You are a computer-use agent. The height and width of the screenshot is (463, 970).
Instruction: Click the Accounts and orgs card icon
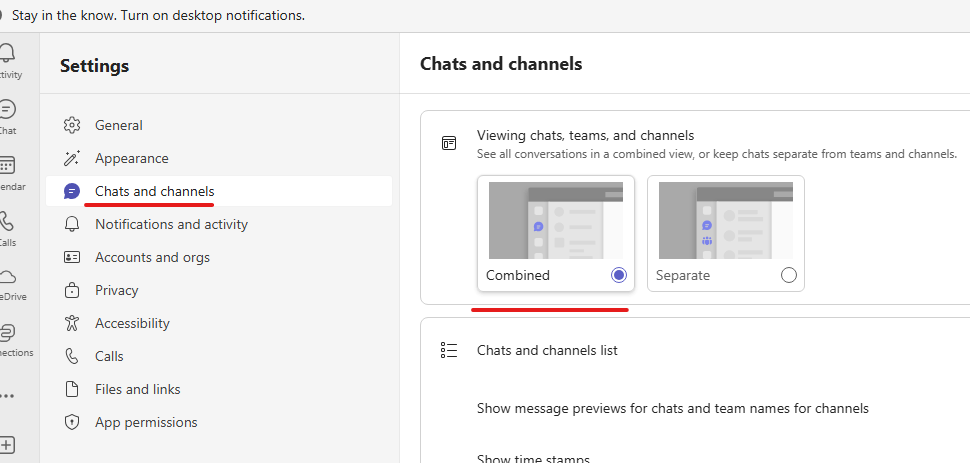(x=72, y=257)
